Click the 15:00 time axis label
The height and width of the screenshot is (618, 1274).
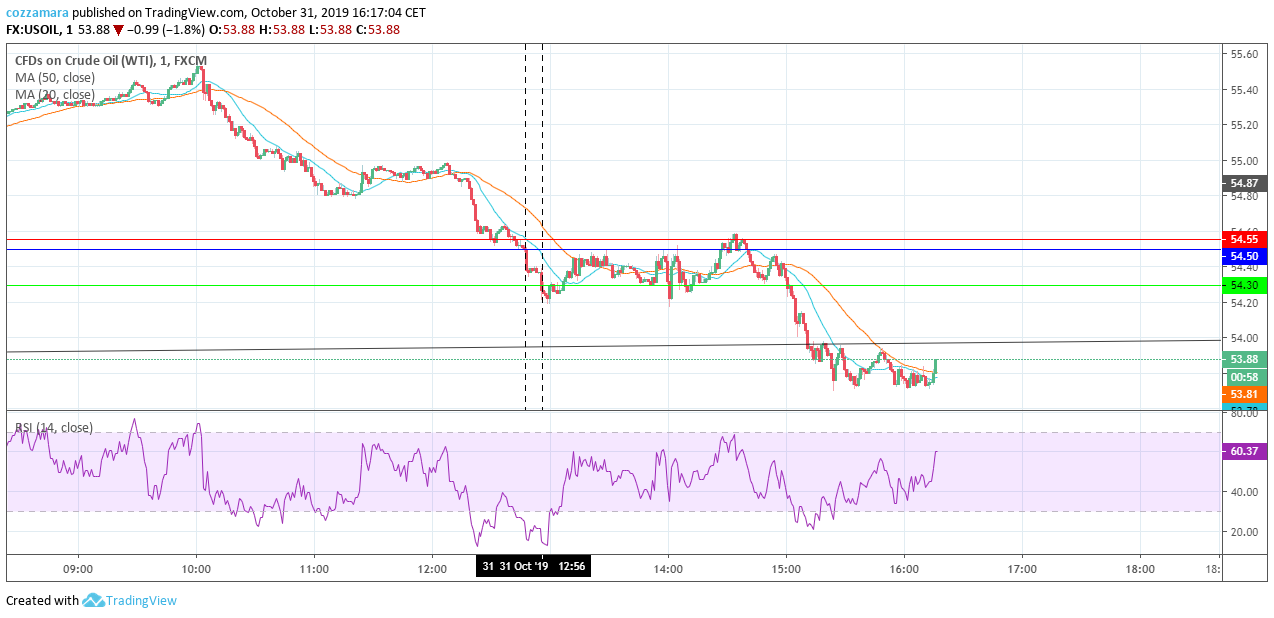tap(786, 569)
